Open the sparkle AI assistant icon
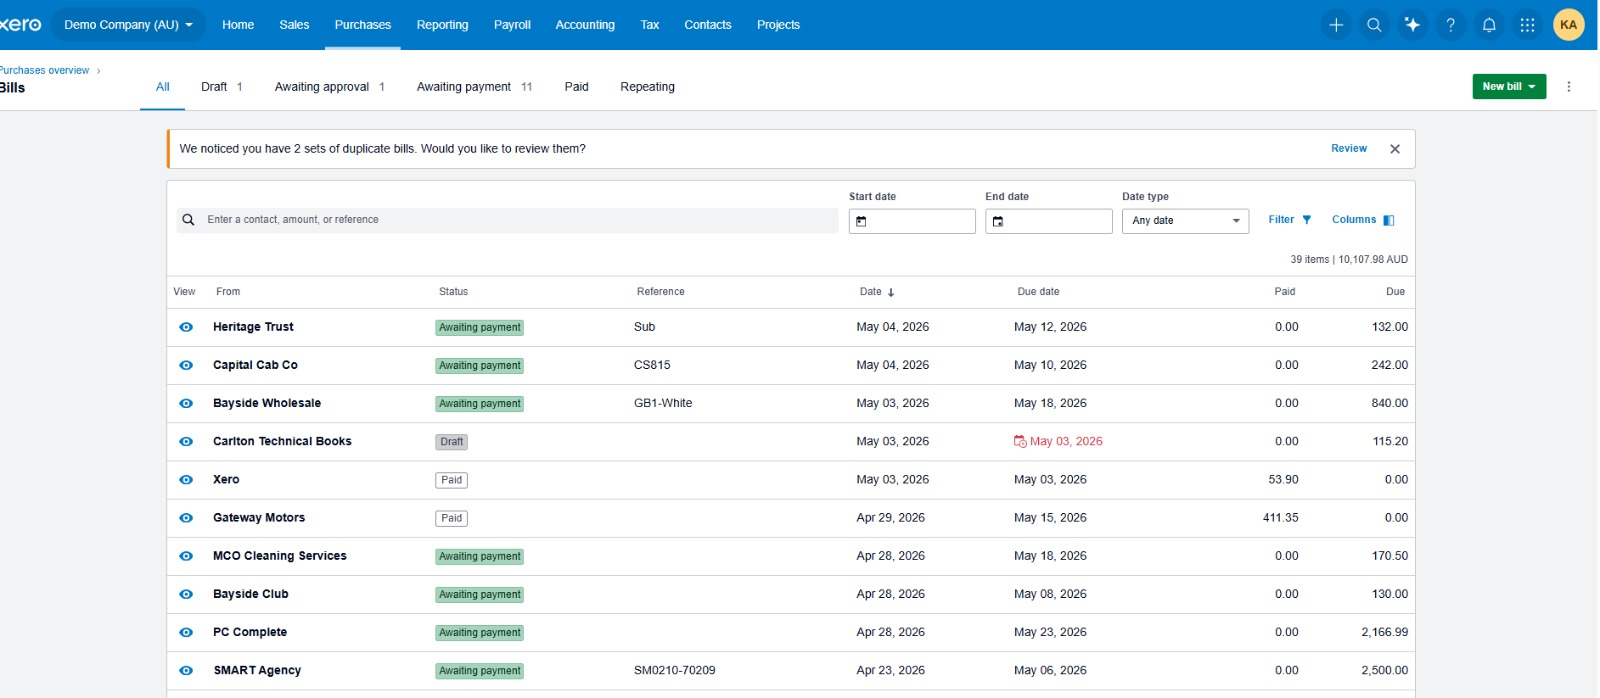 [x=1412, y=25]
